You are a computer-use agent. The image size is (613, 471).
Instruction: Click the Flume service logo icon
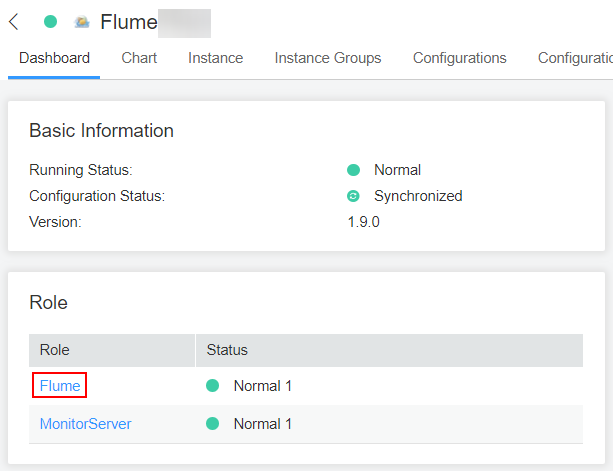point(82,22)
